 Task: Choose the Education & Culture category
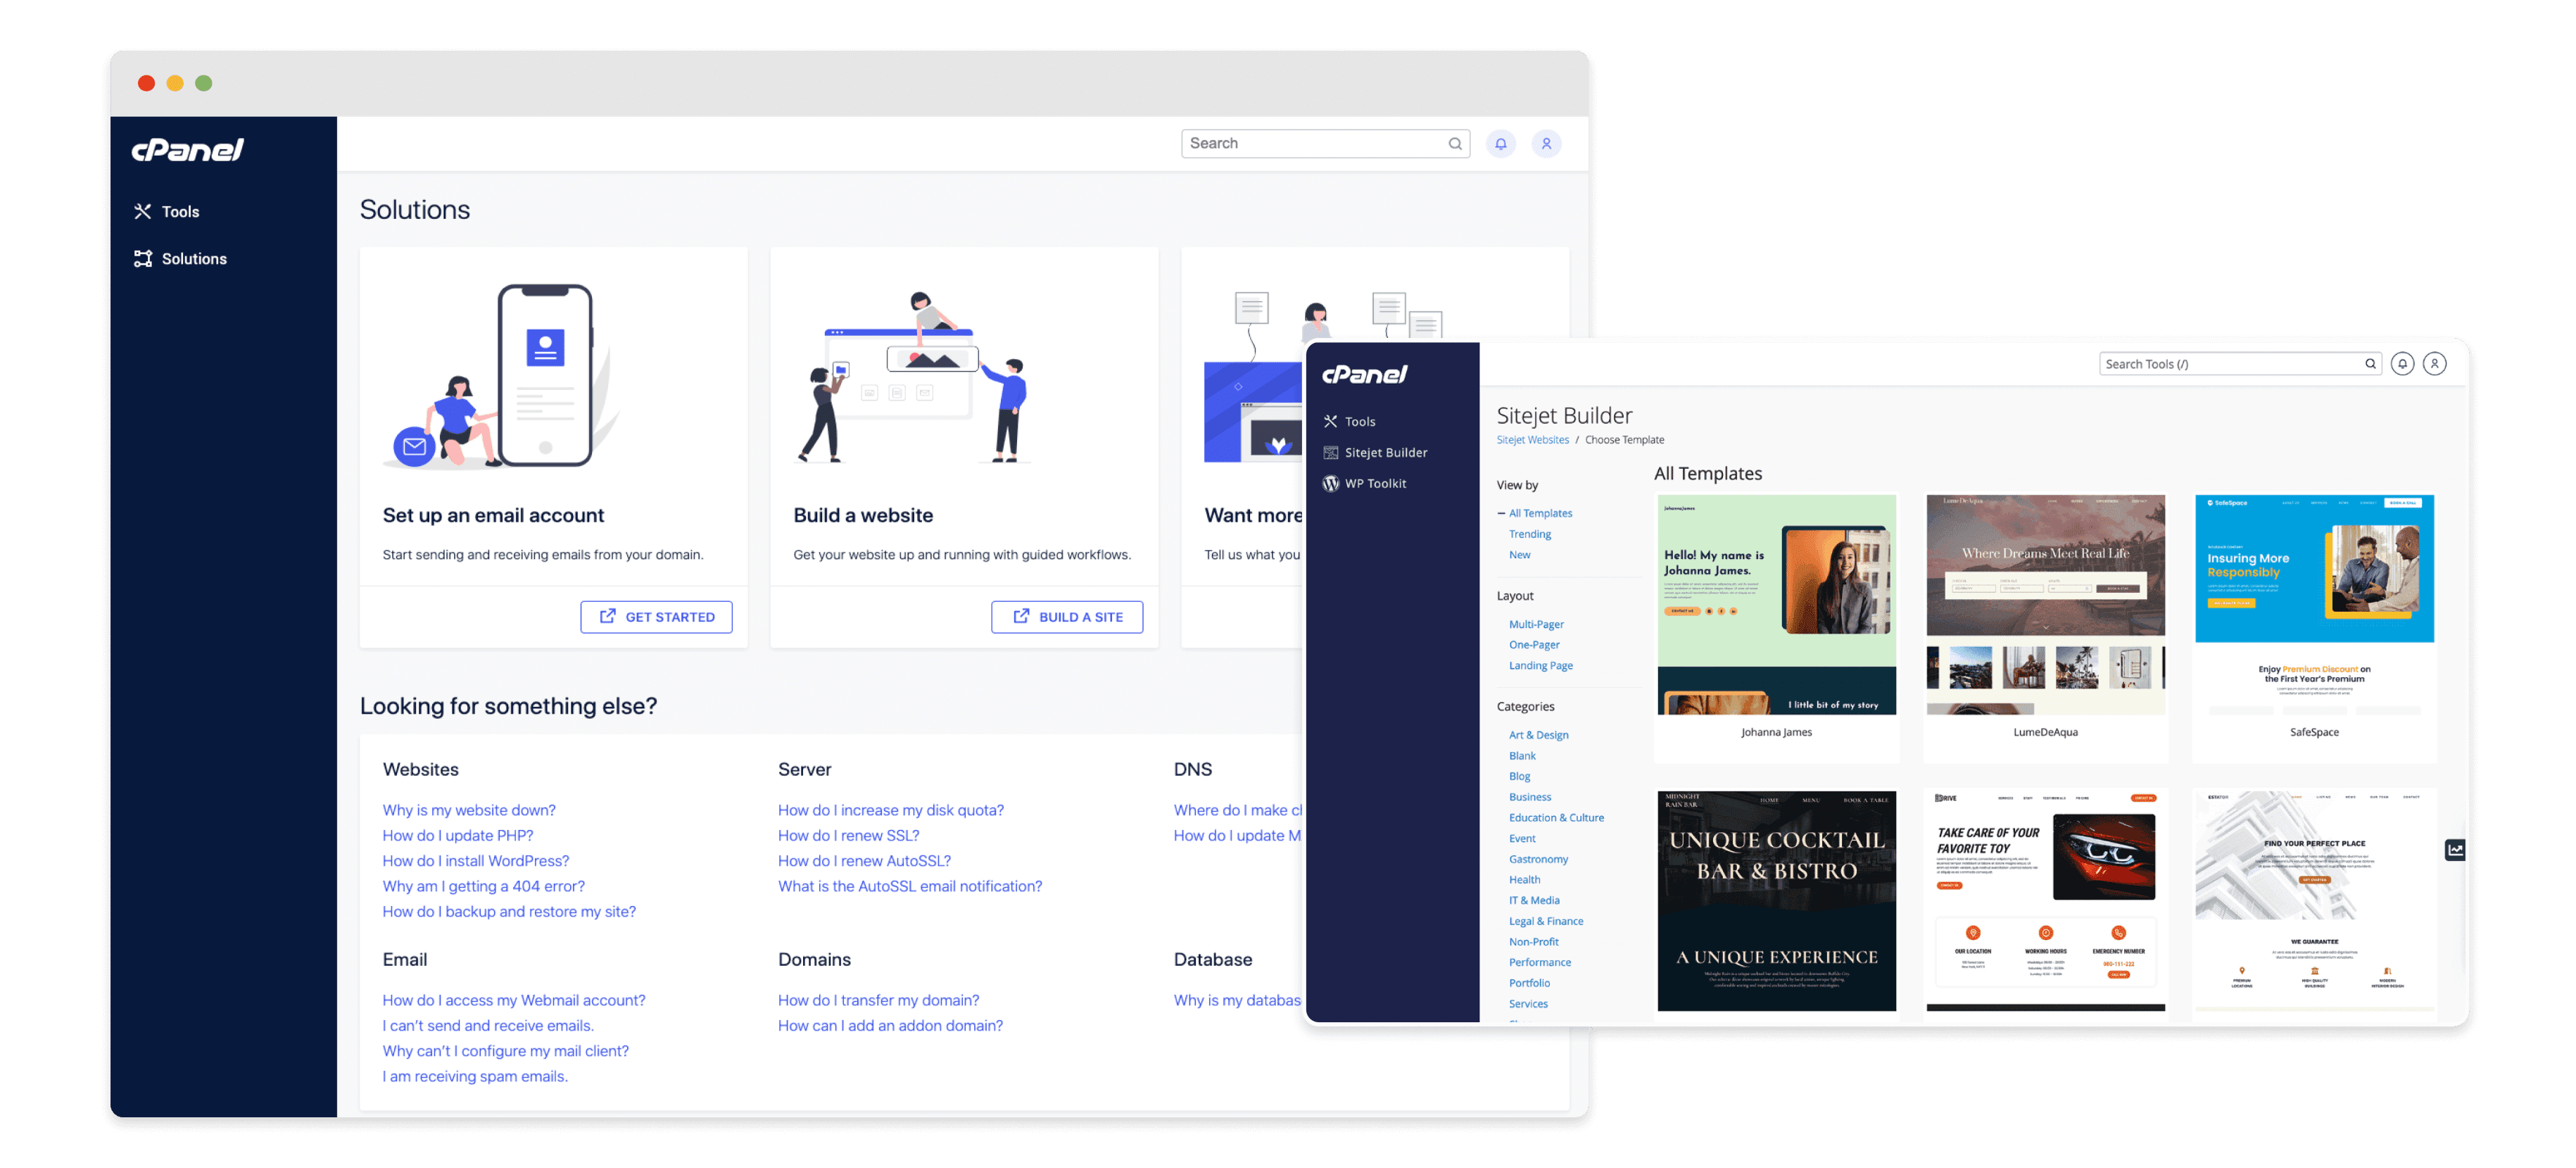coord(1556,818)
